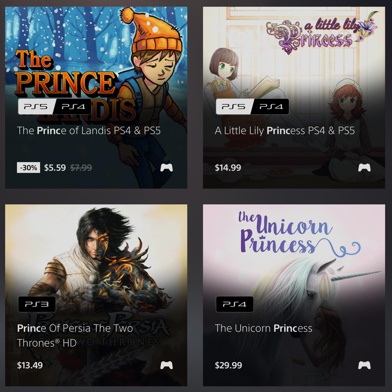Click controller icon on Prince of Landis tile
Viewport: 392px width, 392px height.
pos(166,168)
